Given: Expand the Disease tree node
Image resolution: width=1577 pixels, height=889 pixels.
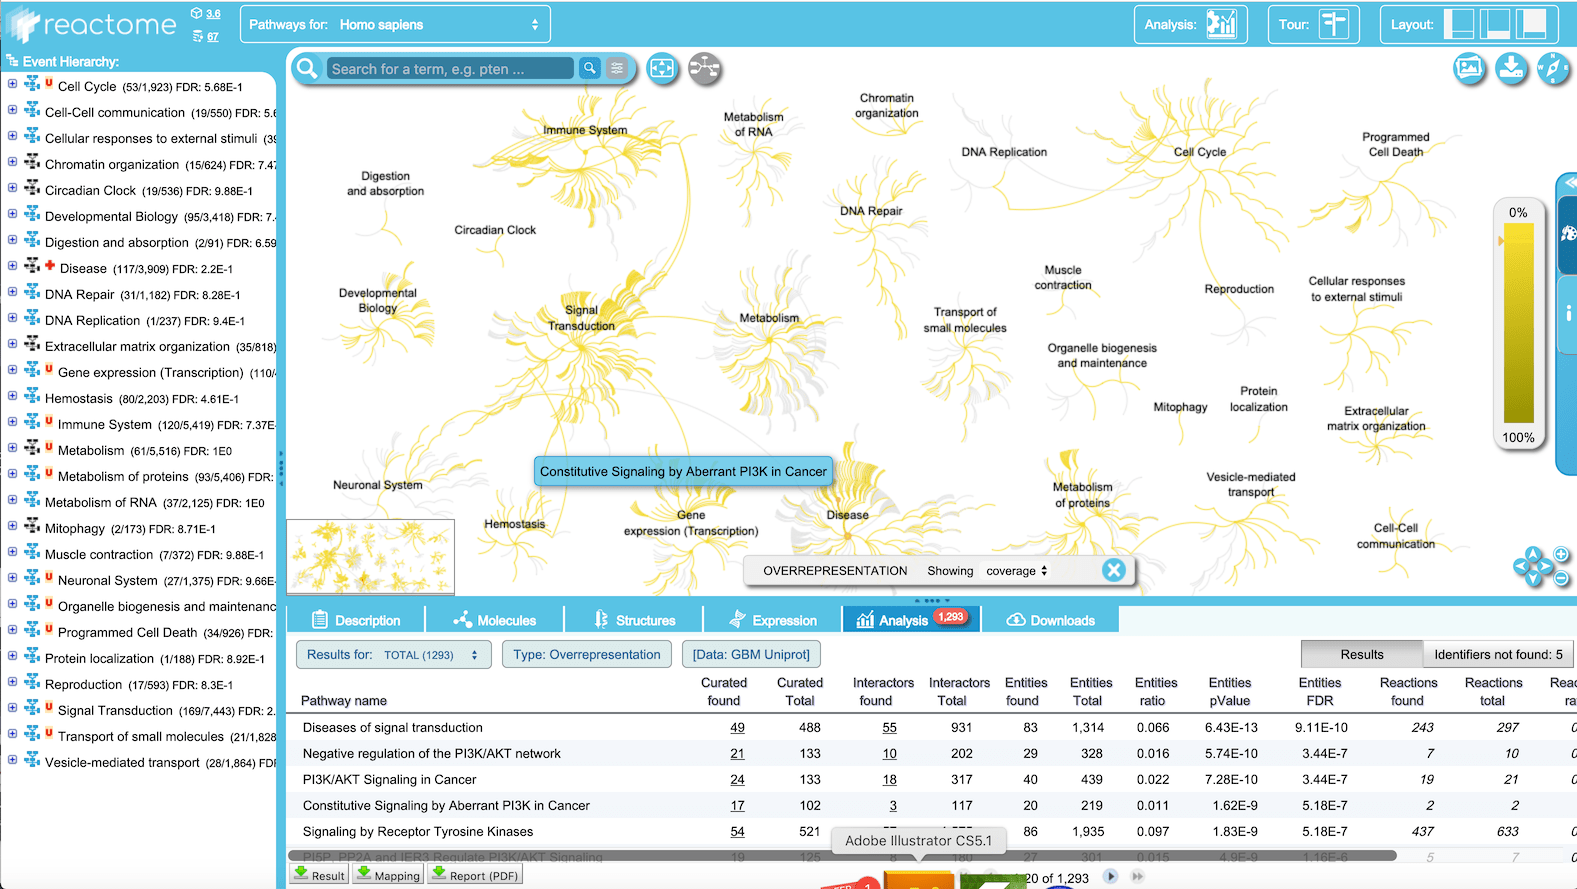Looking at the screenshot, I should [x=12, y=266].
